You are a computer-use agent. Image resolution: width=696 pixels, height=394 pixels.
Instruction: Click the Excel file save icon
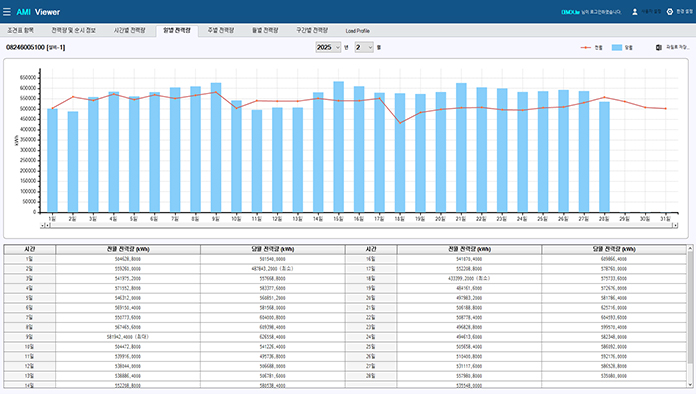click(x=659, y=47)
